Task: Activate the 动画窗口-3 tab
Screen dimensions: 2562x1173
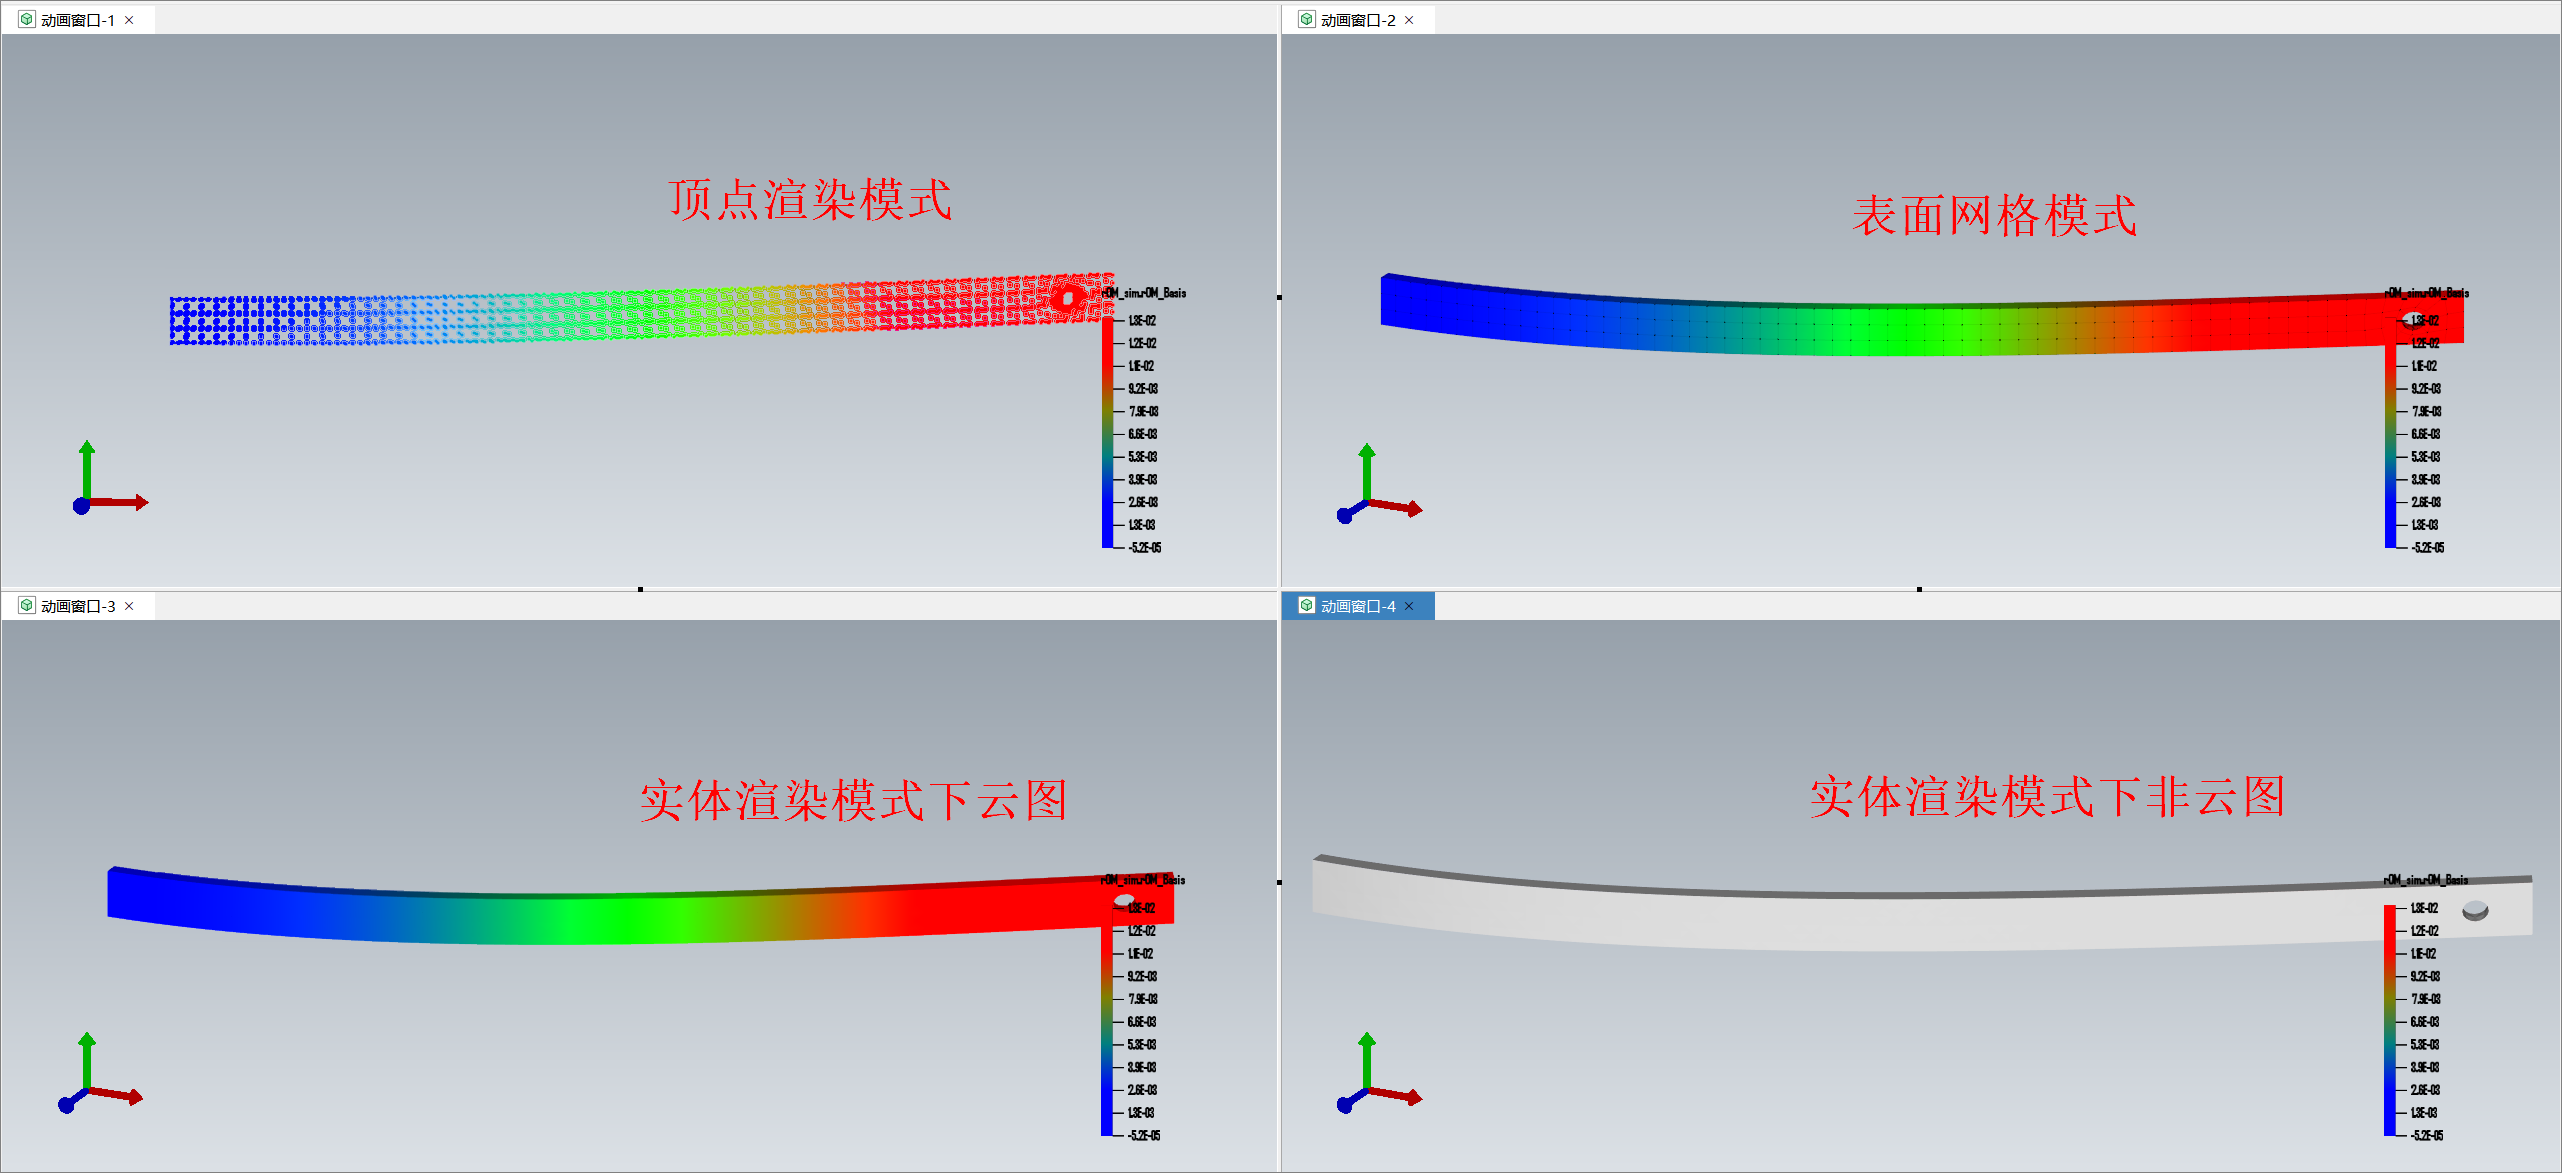Action: [77, 606]
